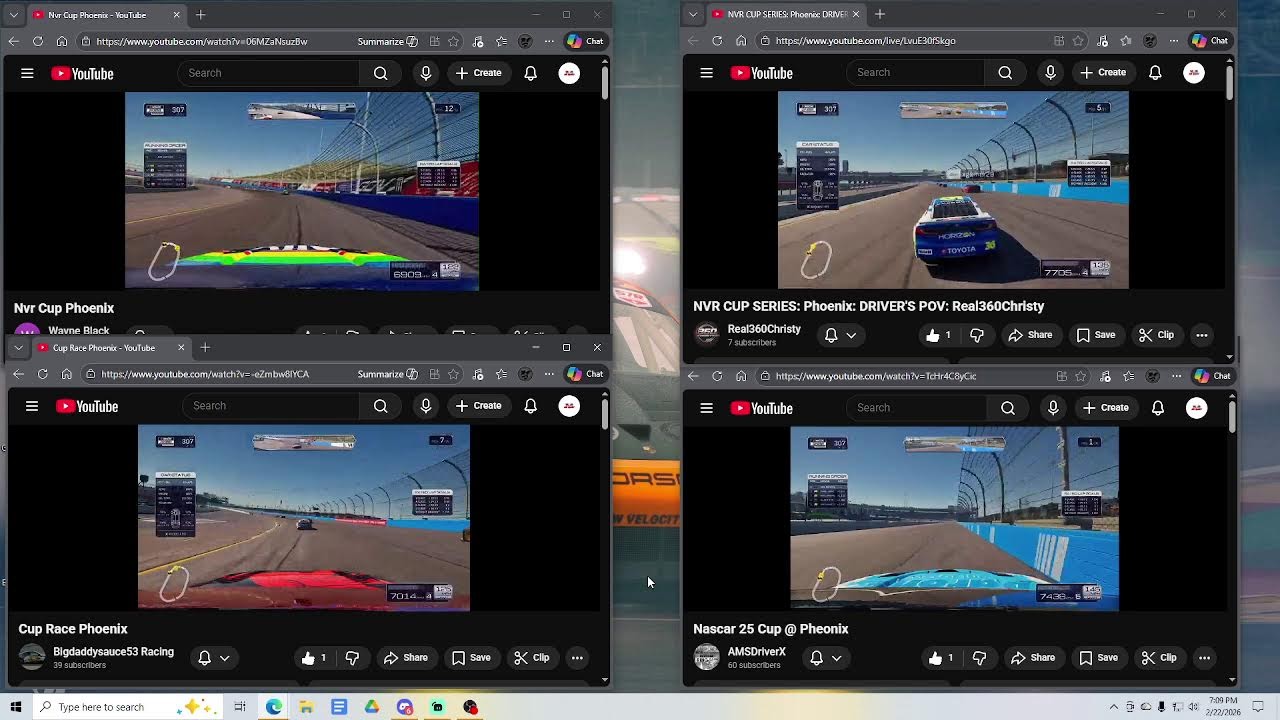
Task: Expand Bigdaddysauce53 Racing subscription chevron
Action: pos(225,658)
